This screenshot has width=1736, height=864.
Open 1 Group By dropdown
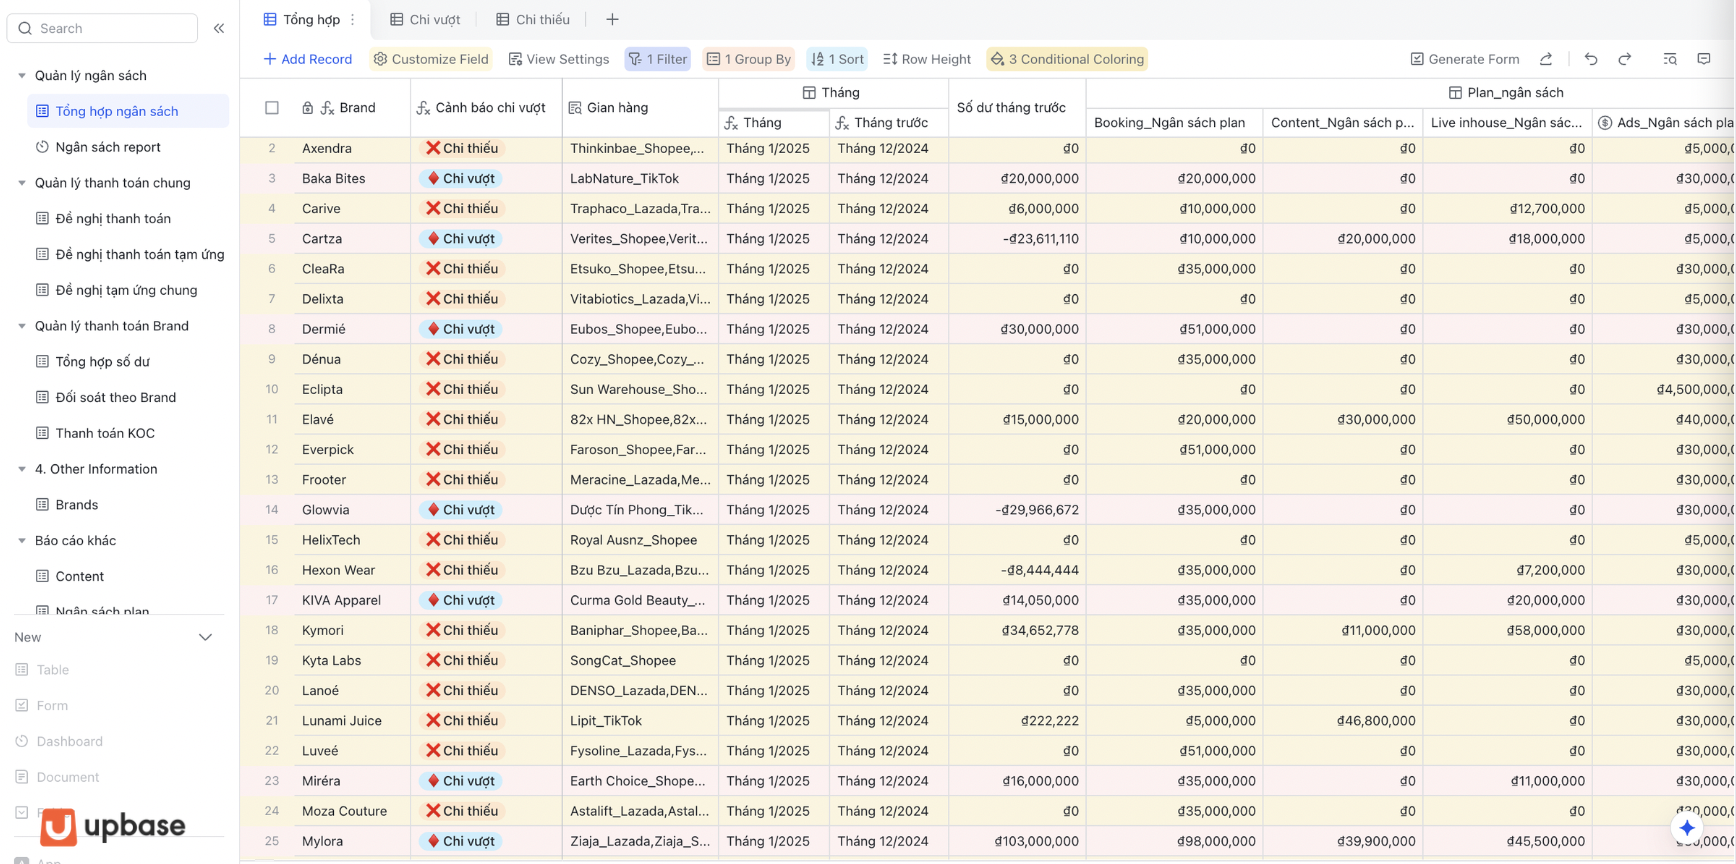pyautogui.click(x=748, y=59)
